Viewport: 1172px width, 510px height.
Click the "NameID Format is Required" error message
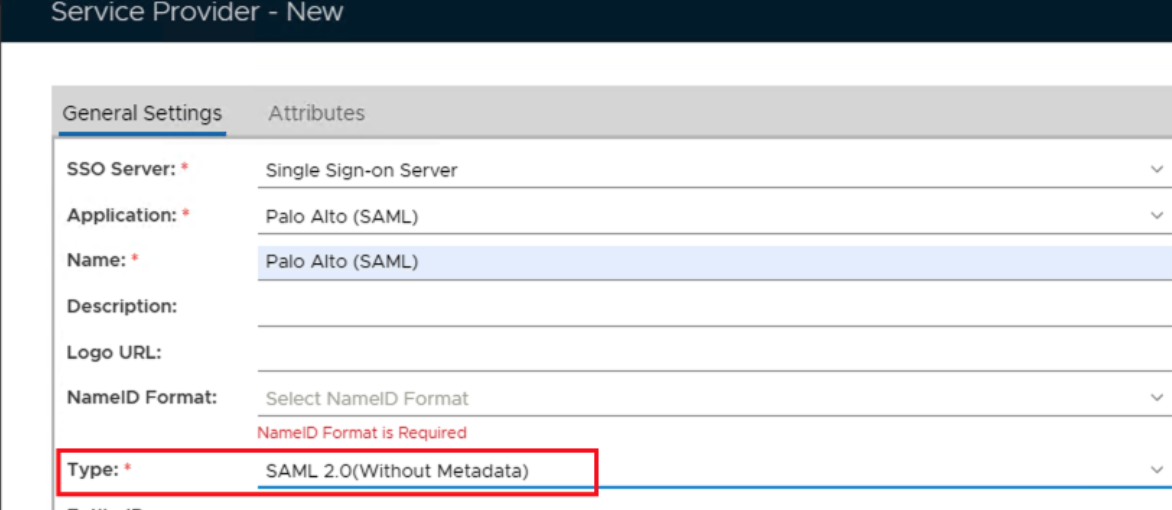[x=362, y=433]
